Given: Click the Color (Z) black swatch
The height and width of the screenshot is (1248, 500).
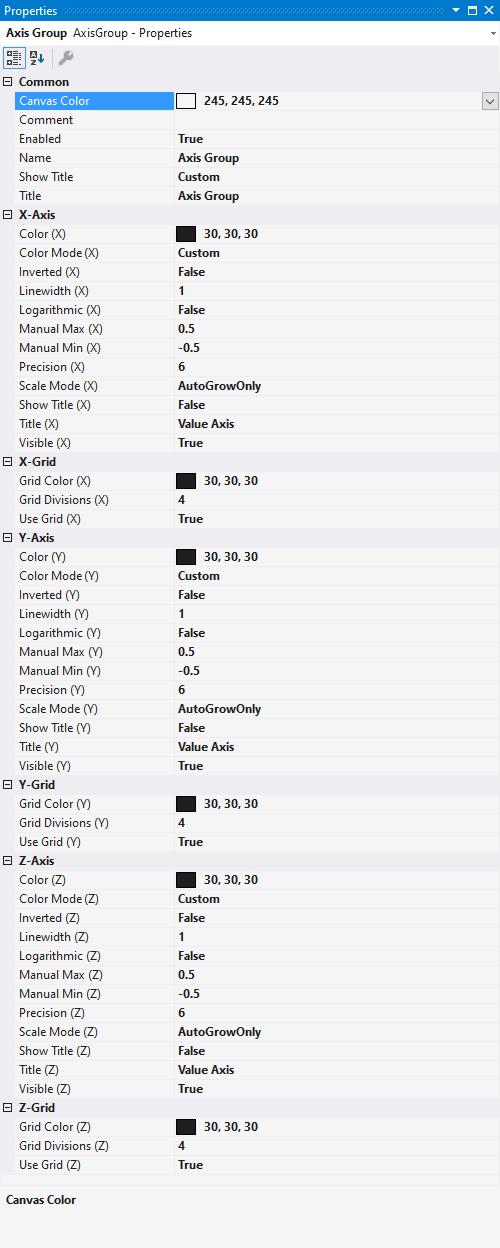Looking at the screenshot, I should 186,880.
